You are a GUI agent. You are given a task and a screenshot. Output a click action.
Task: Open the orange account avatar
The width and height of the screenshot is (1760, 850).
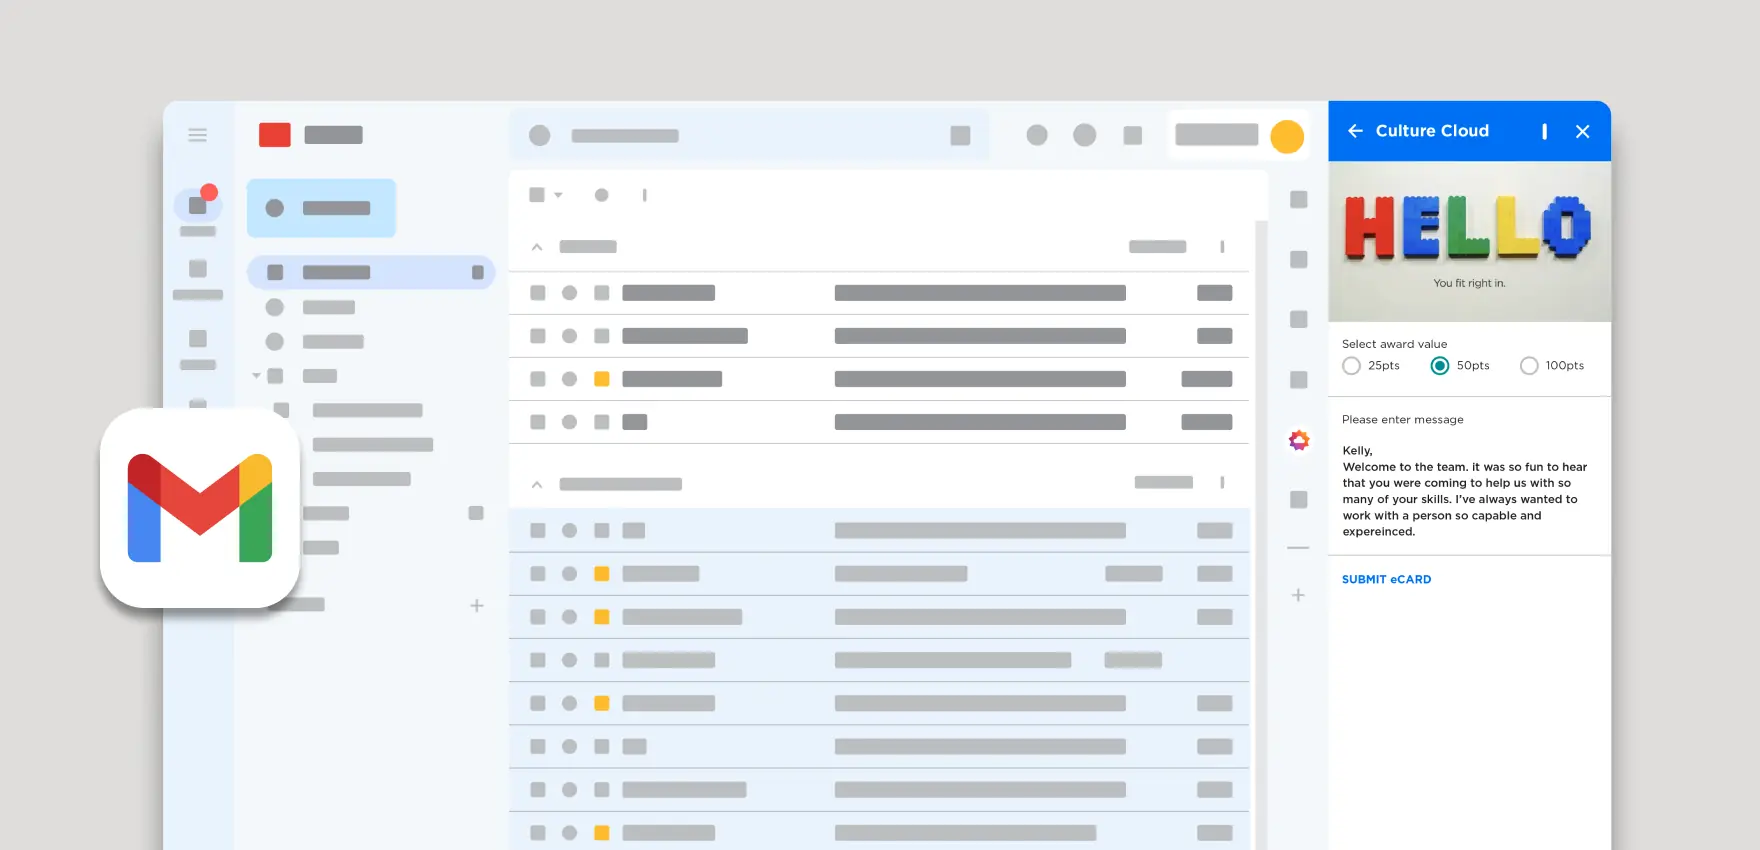click(1287, 136)
